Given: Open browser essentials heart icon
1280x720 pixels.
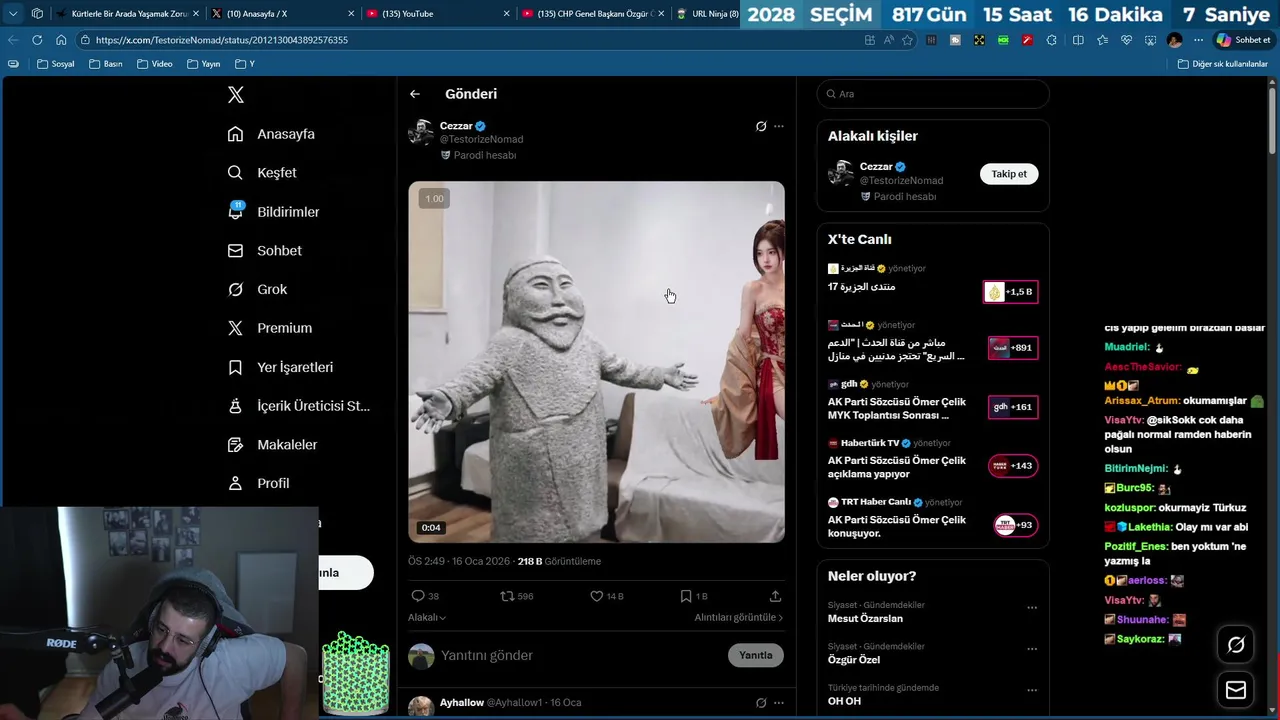Looking at the screenshot, I should click(x=1126, y=40).
